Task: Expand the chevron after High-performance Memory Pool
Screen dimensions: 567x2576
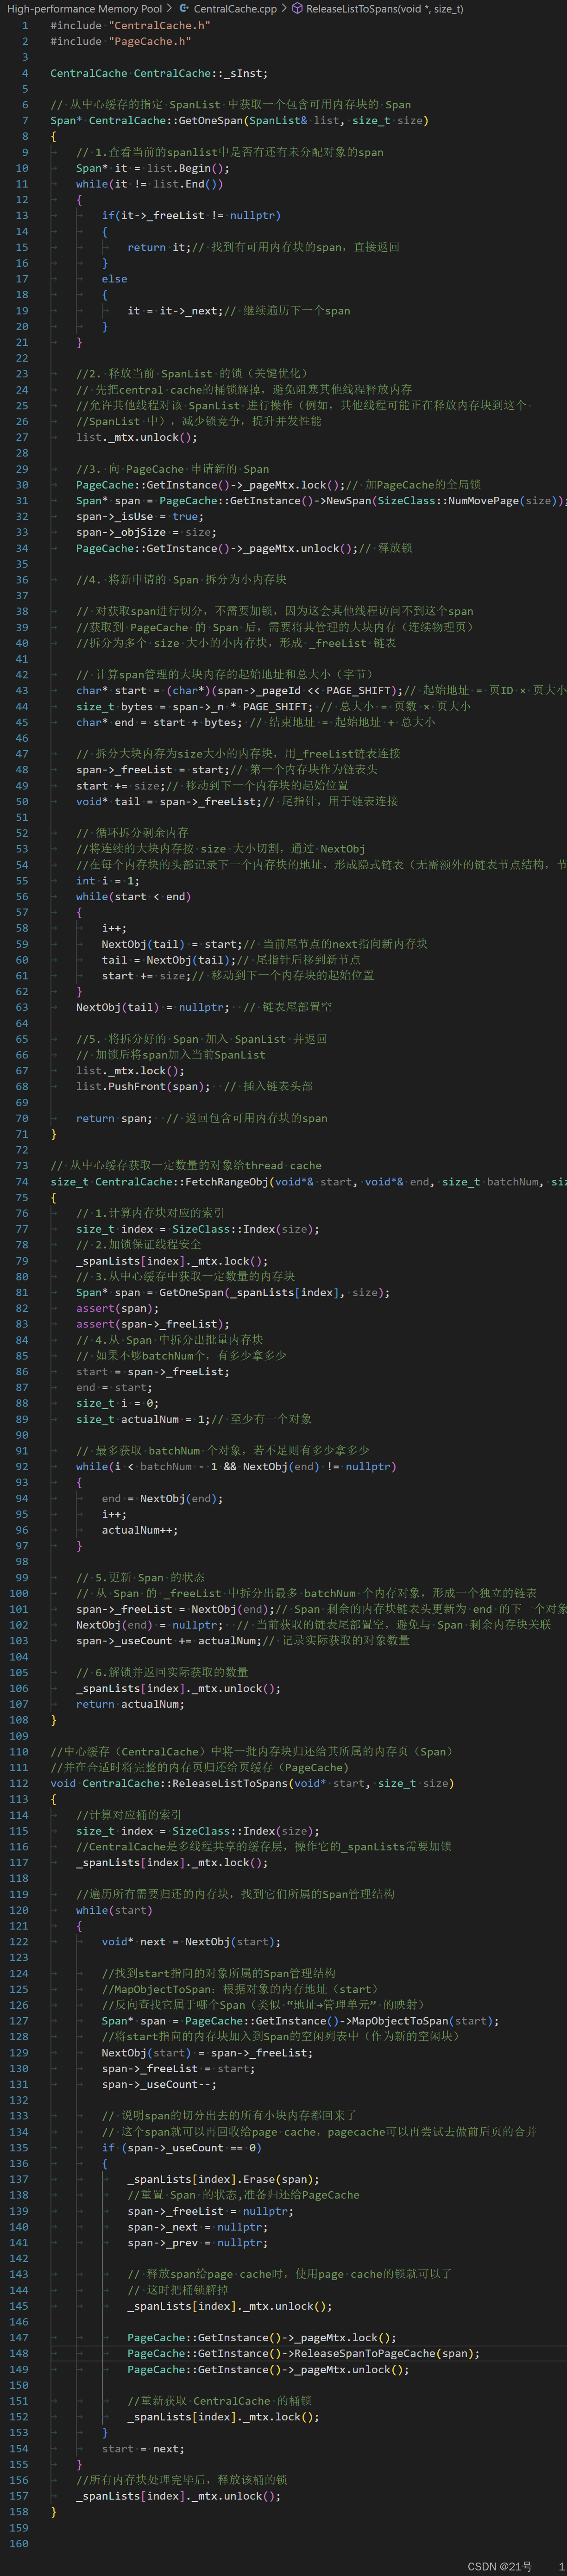Action: [171, 9]
